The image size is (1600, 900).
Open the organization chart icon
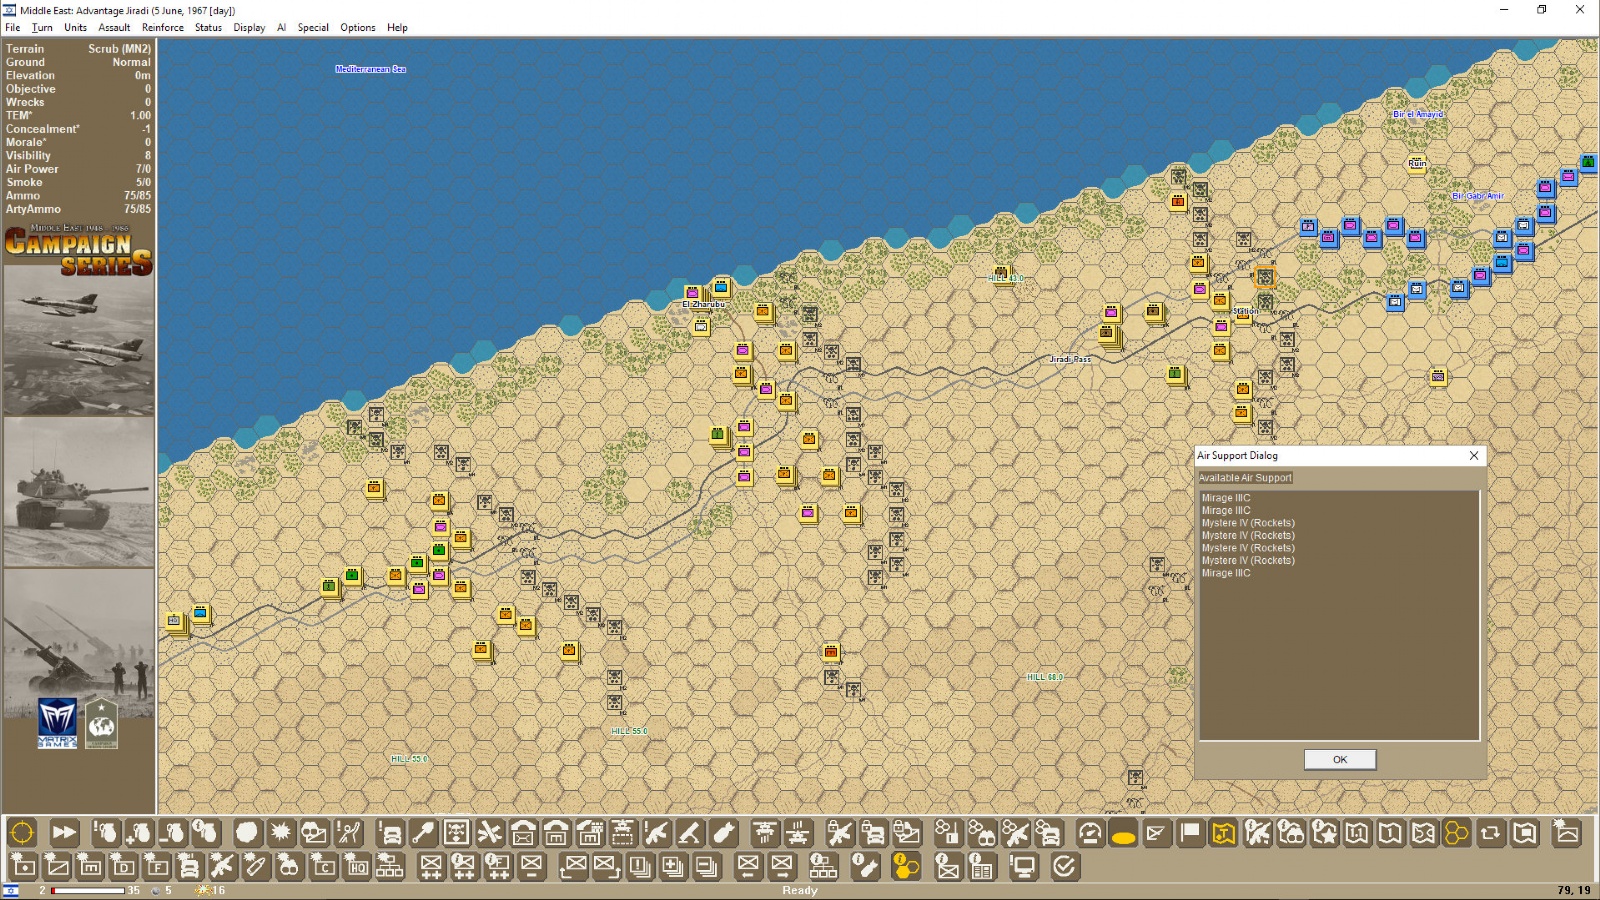391,865
